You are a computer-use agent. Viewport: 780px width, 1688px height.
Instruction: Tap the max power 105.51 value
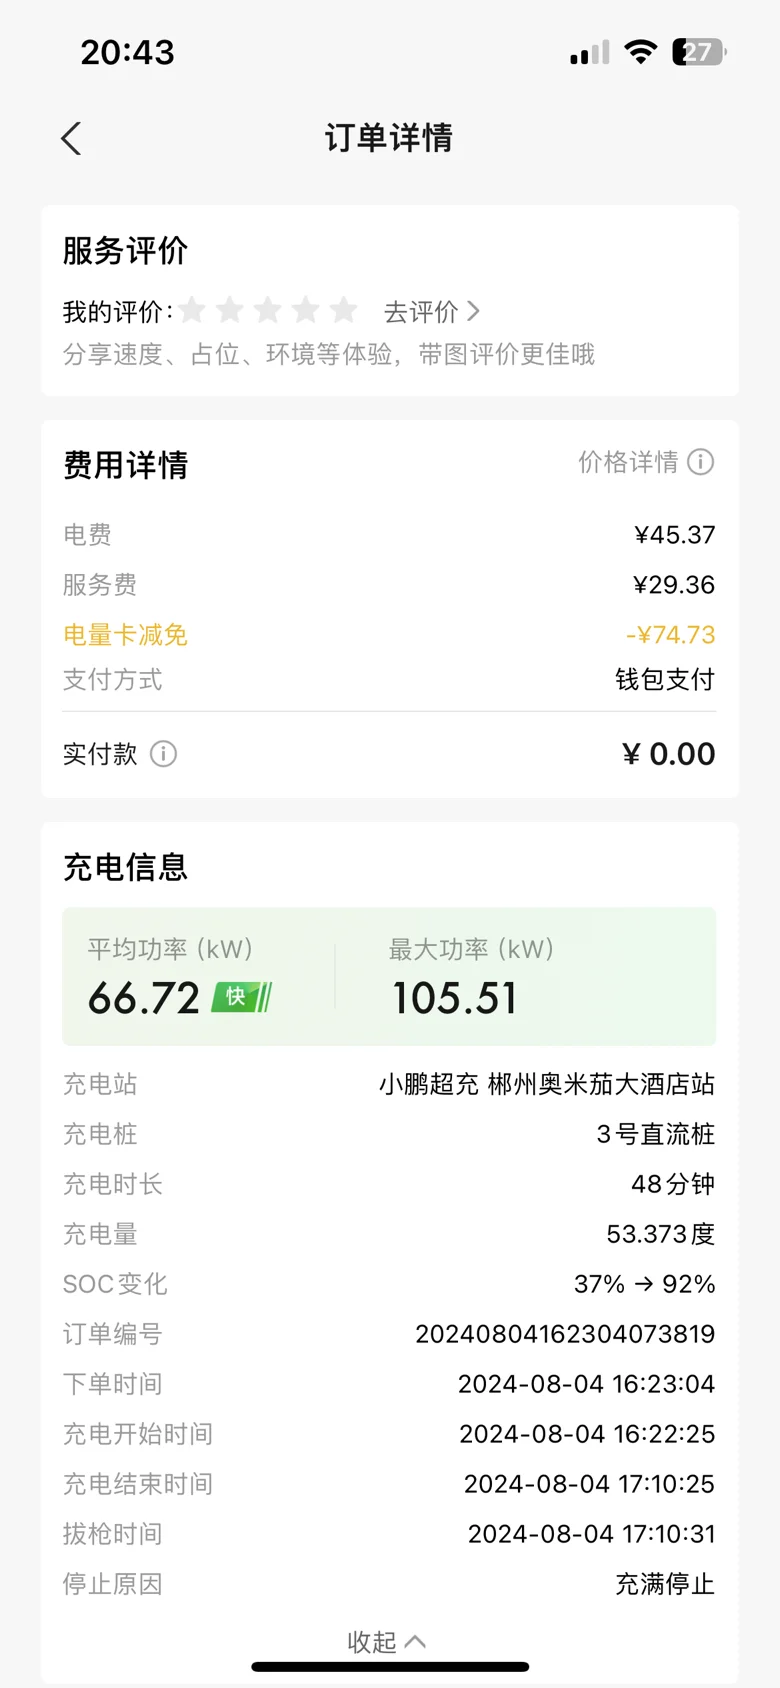[455, 998]
